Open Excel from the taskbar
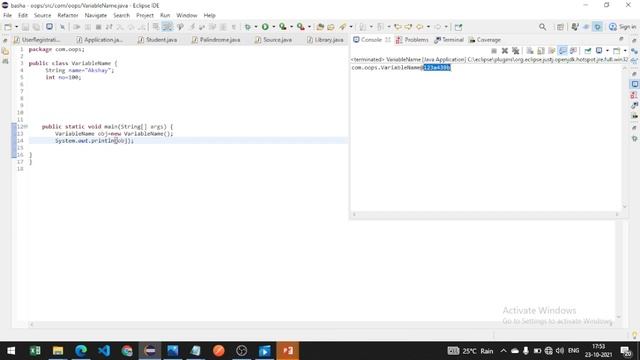The width and height of the screenshot is (640, 360). 35,351
